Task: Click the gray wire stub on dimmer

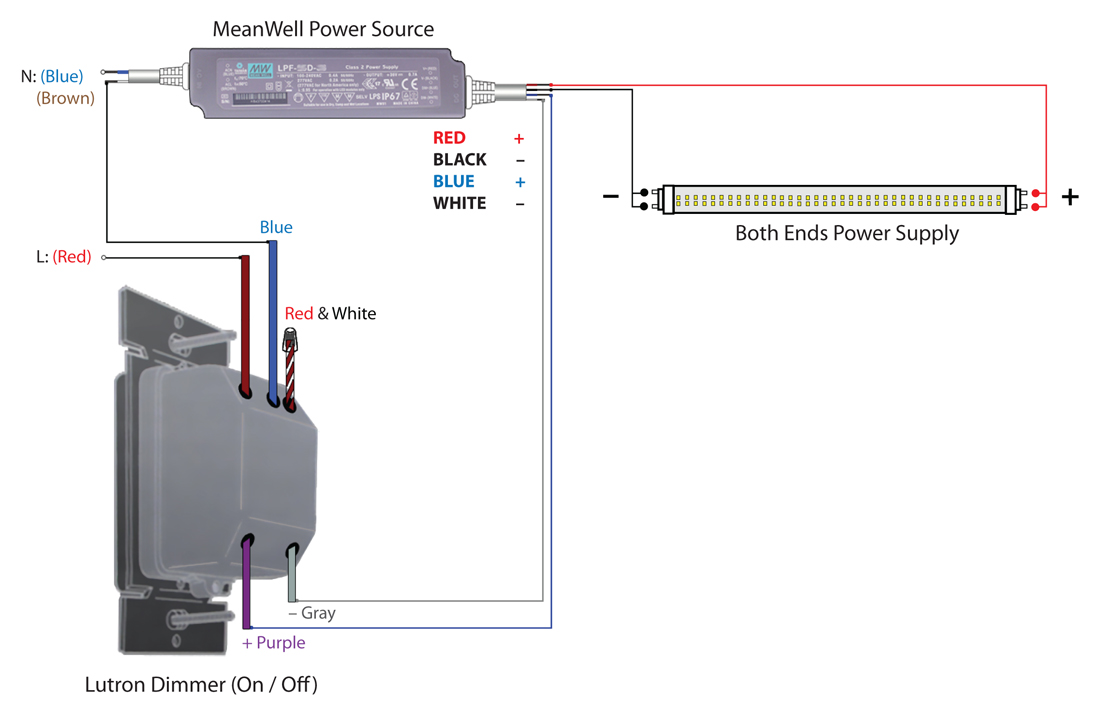Action: pos(292,574)
